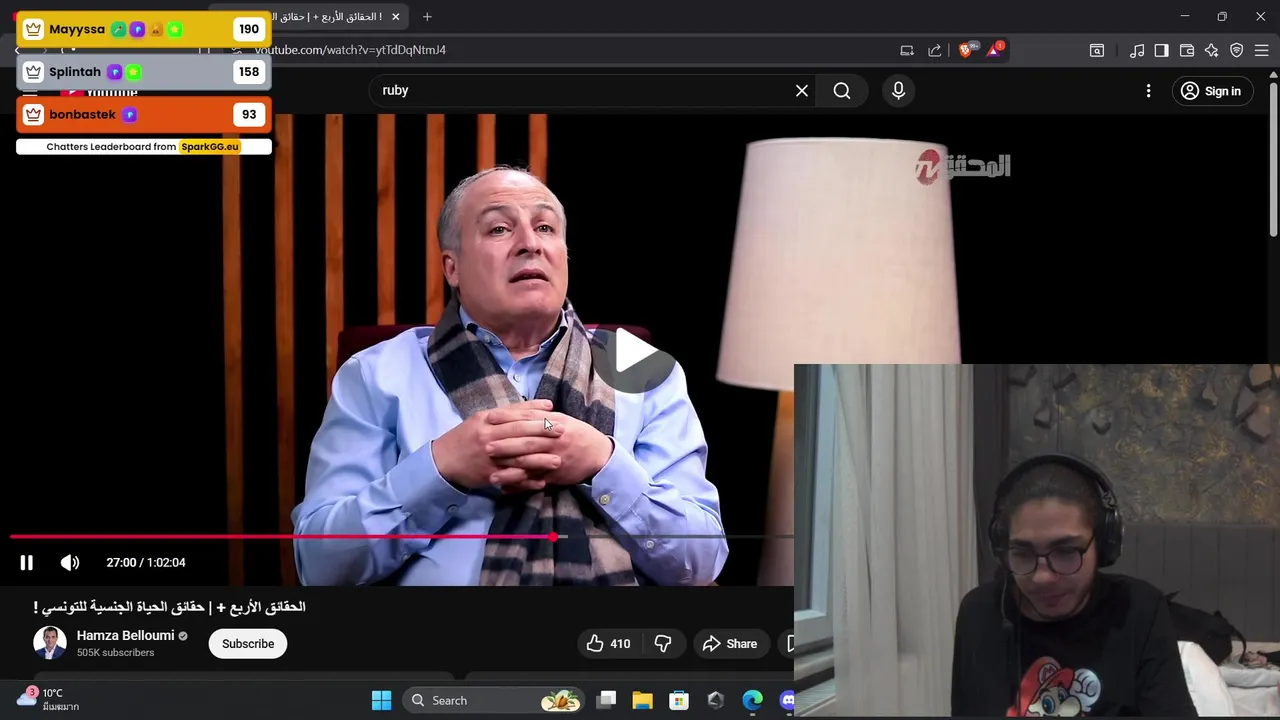Click the Arabic video title text

[169, 607]
